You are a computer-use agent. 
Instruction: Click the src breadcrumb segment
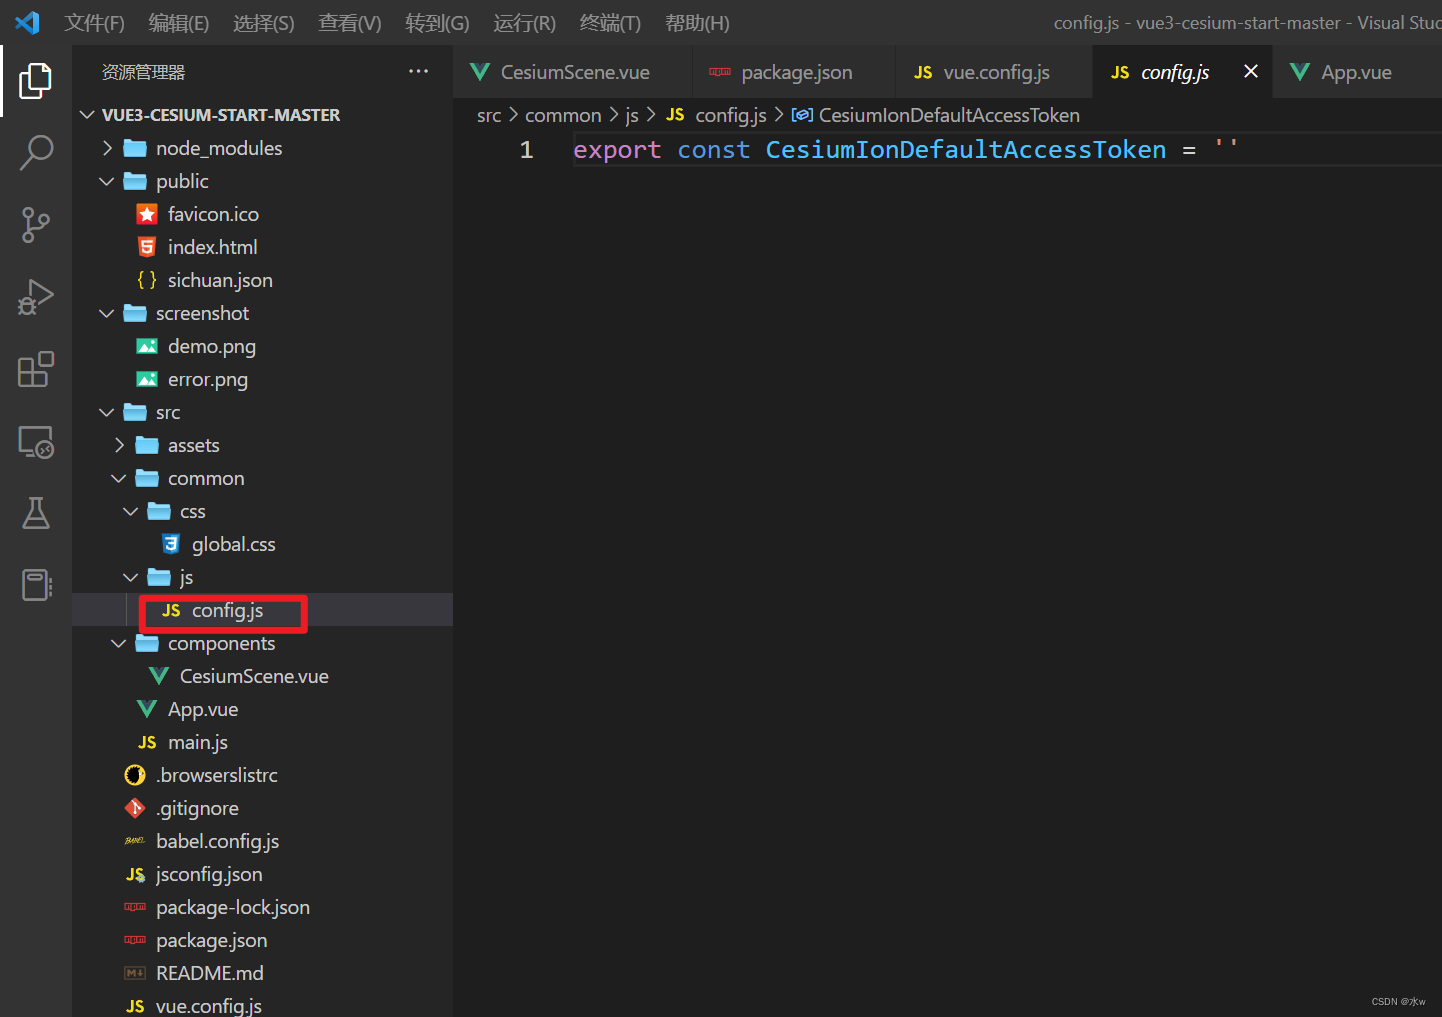489,115
